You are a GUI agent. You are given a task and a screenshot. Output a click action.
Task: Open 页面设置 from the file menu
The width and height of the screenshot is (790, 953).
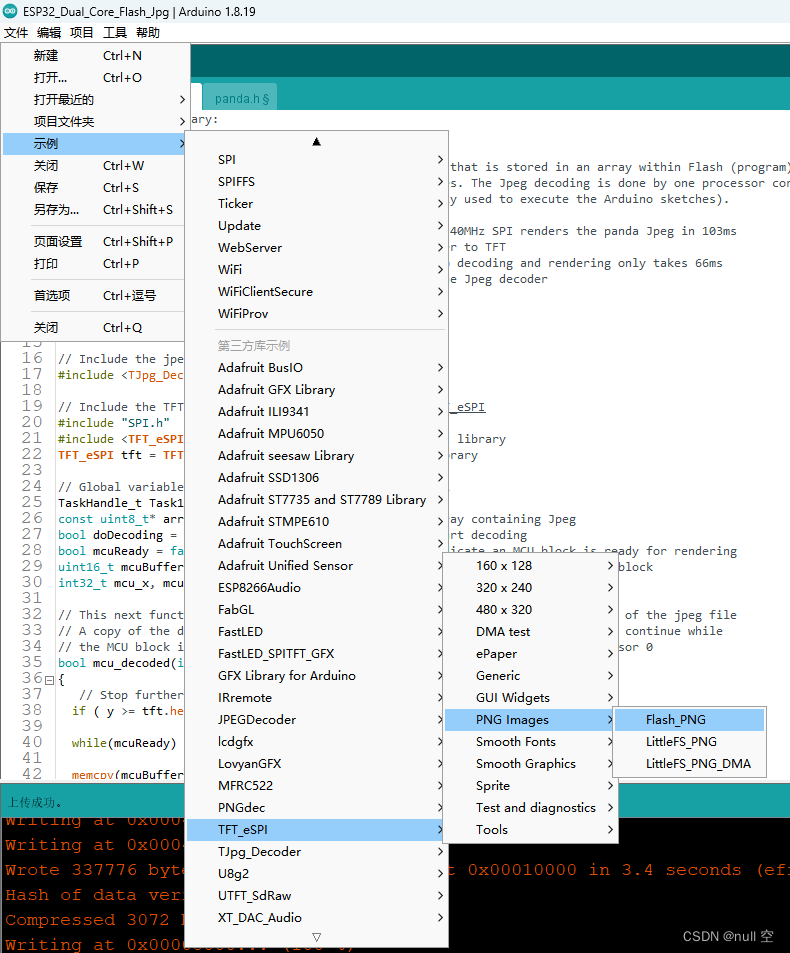tap(94, 242)
